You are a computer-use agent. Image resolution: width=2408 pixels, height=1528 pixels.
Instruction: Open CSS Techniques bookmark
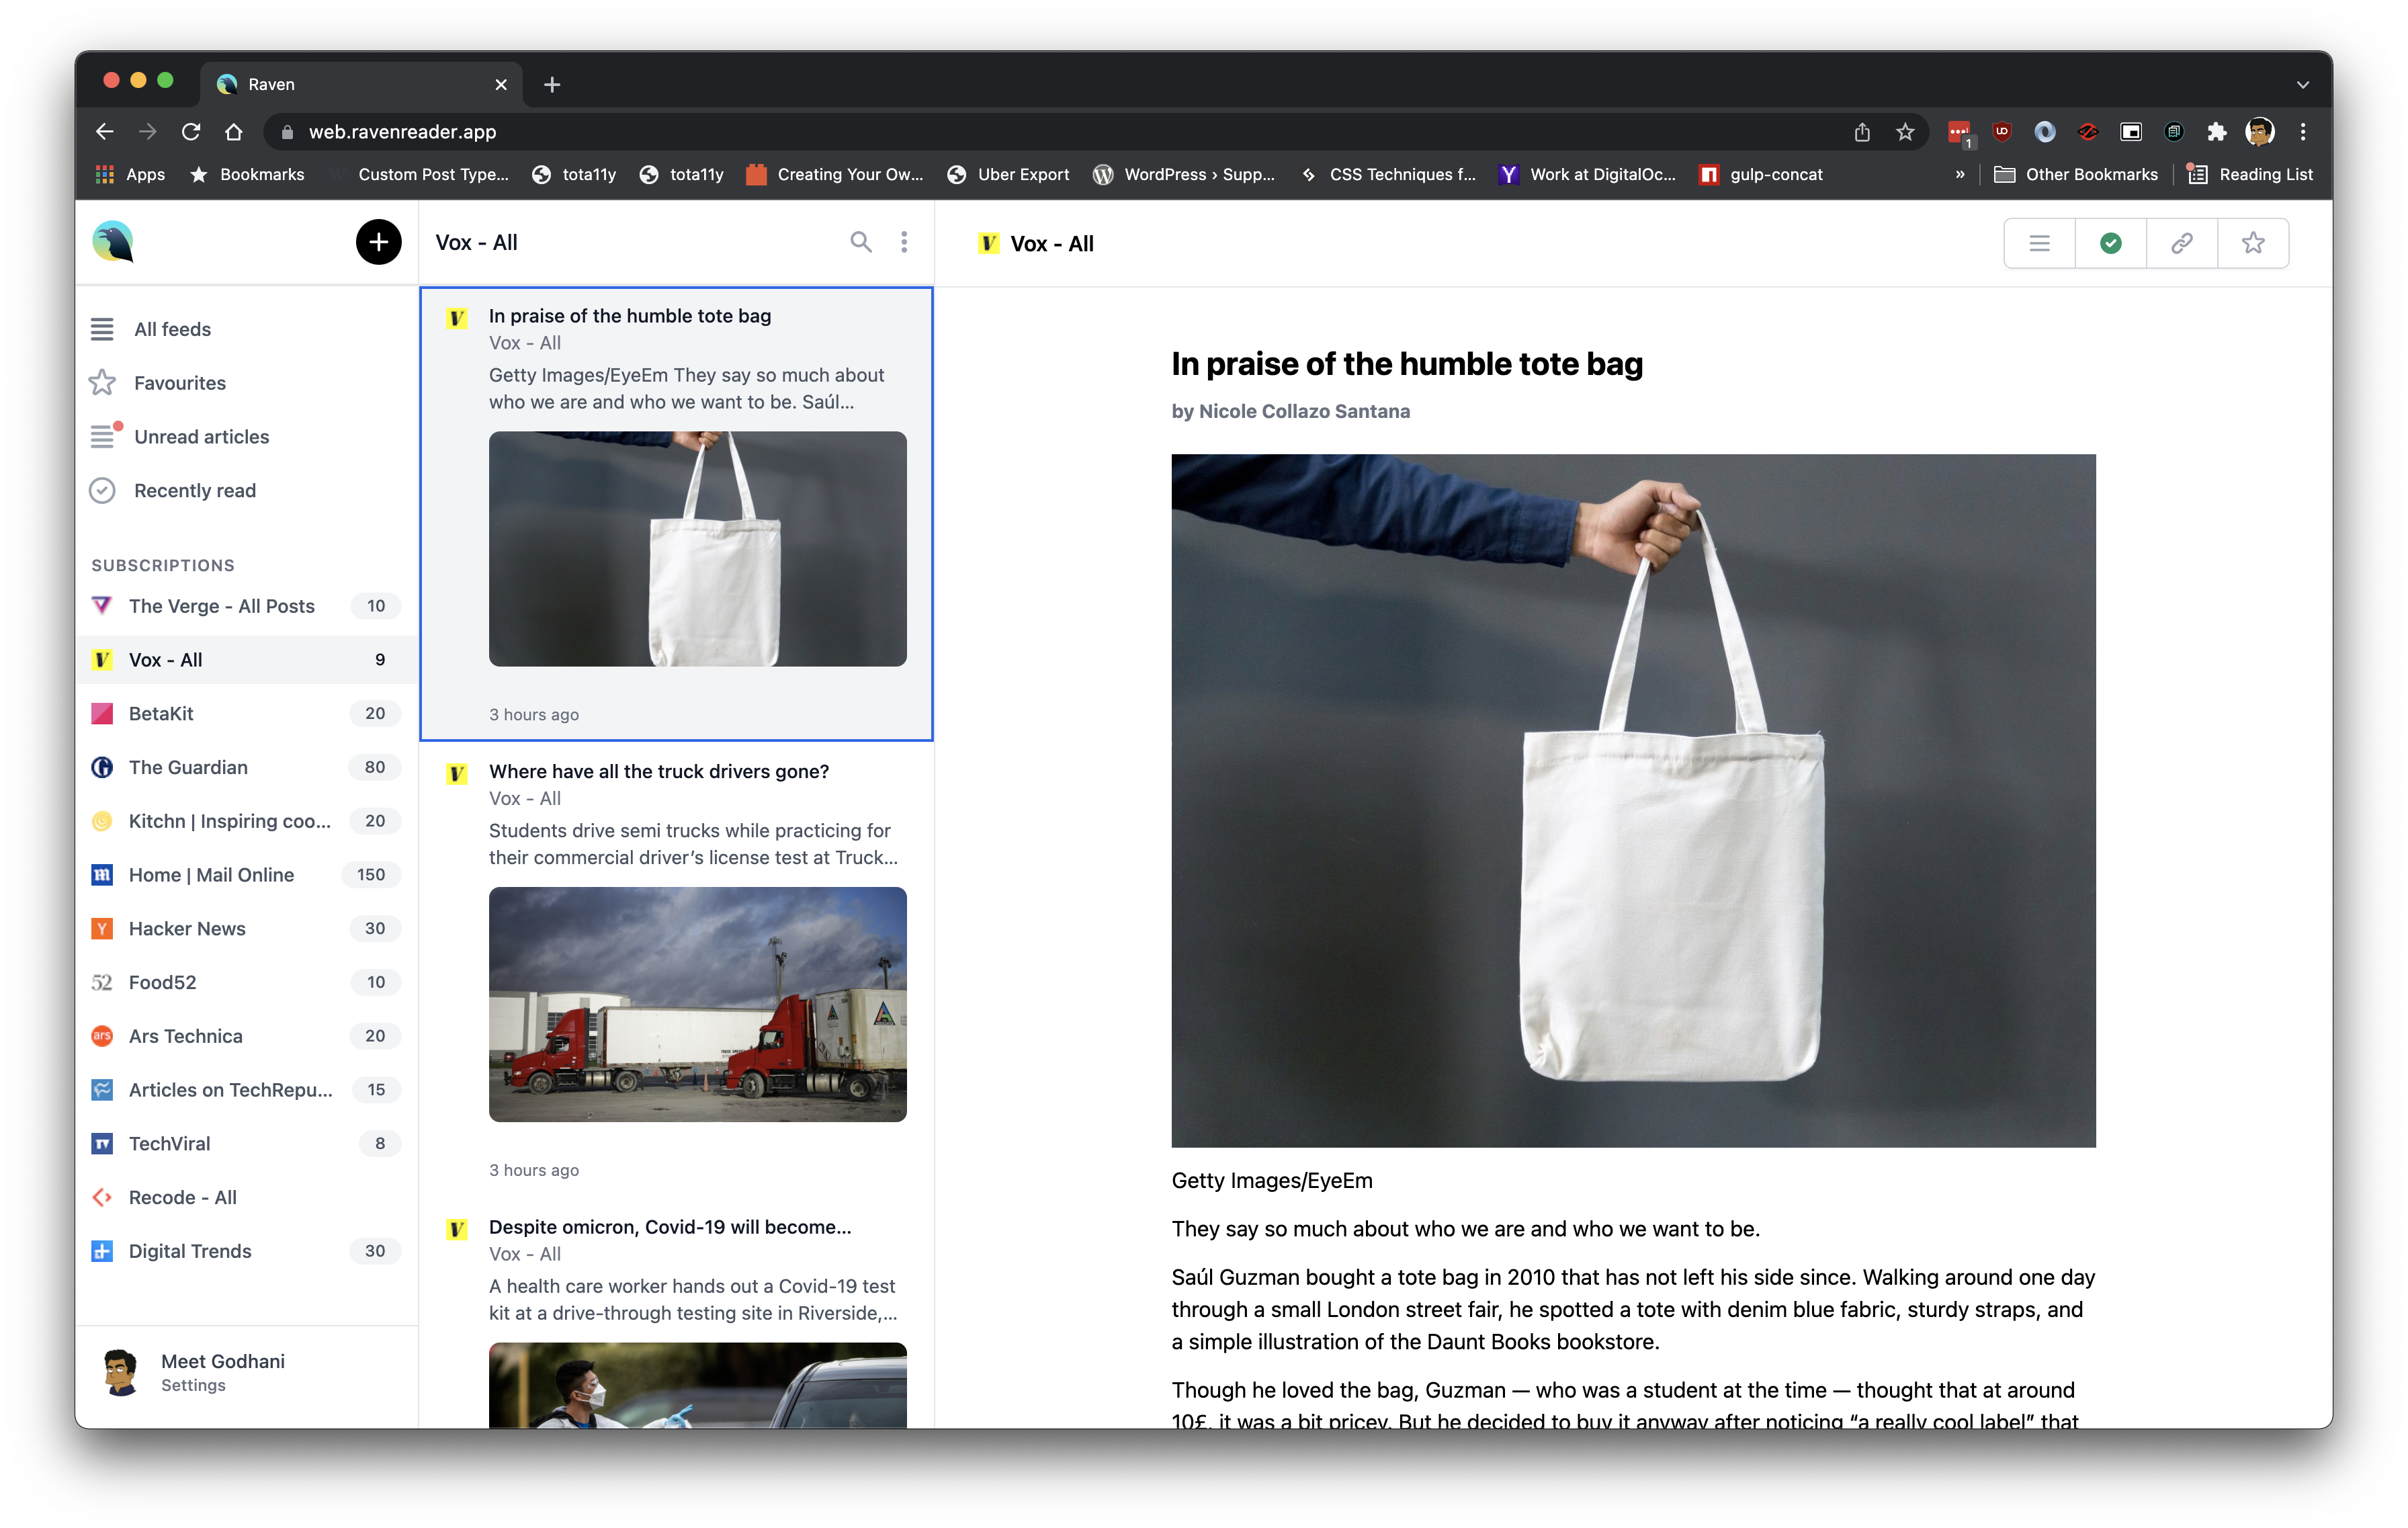click(1387, 175)
